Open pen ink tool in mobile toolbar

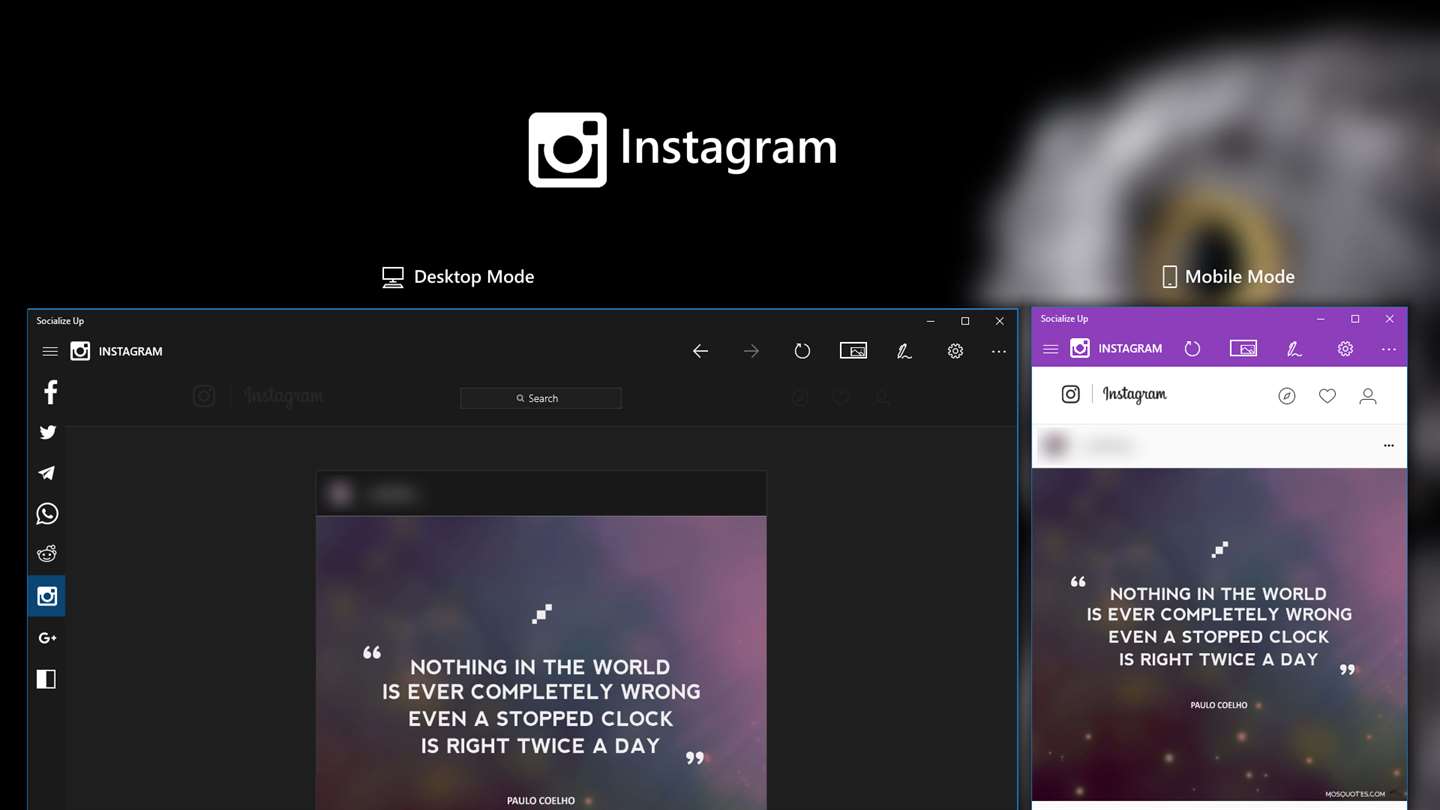click(1294, 349)
